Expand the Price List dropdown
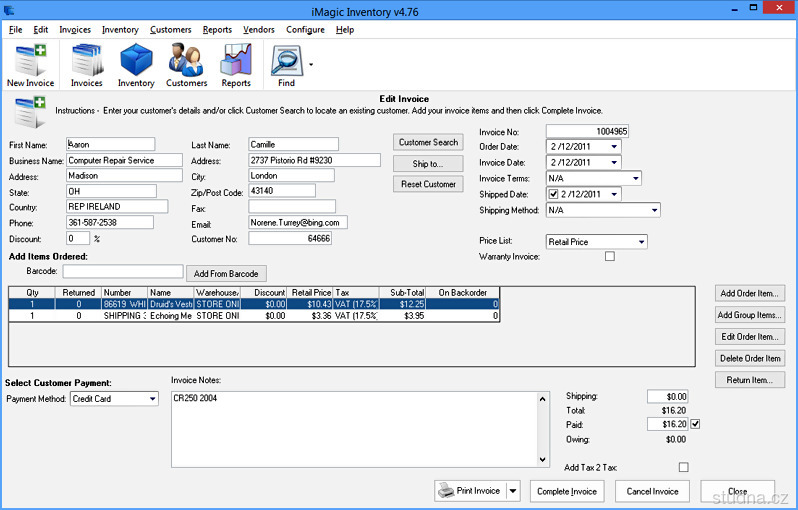The width and height of the screenshot is (798, 510). coord(641,242)
